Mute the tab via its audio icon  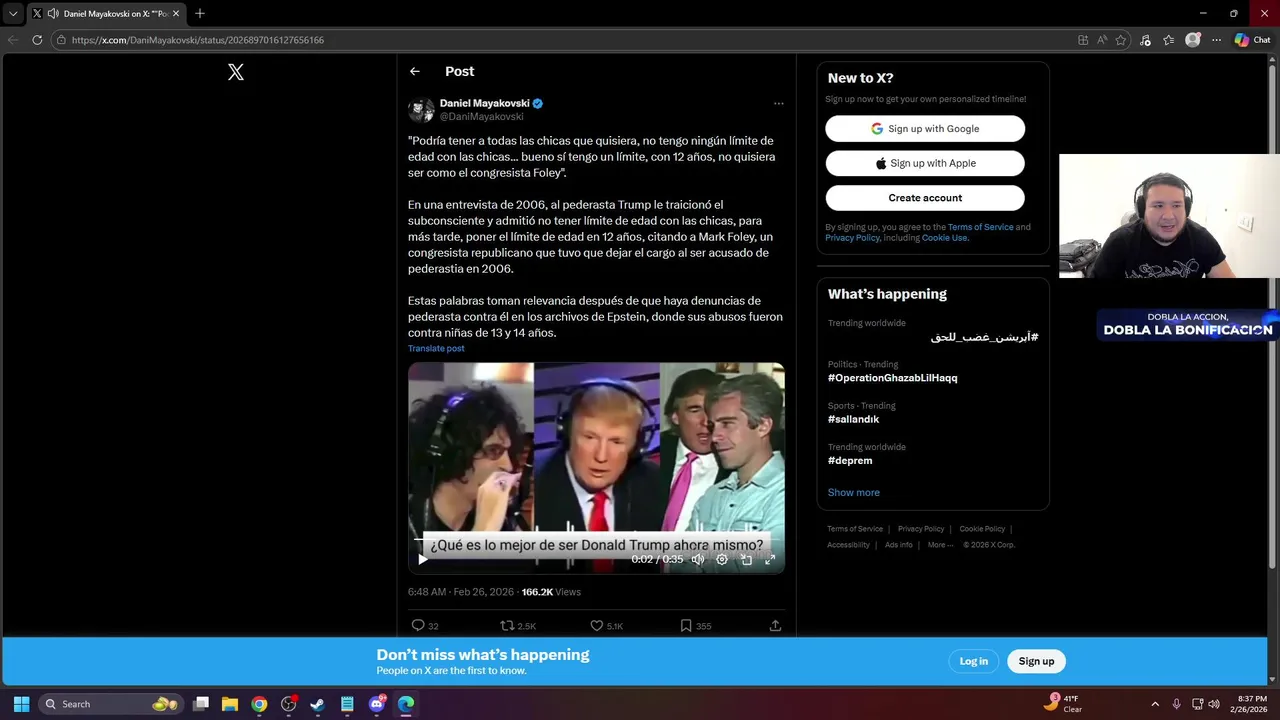pos(52,14)
